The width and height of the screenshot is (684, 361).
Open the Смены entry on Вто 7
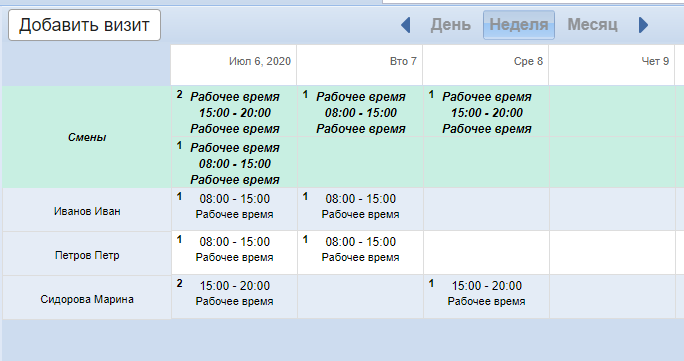click(360, 112)
